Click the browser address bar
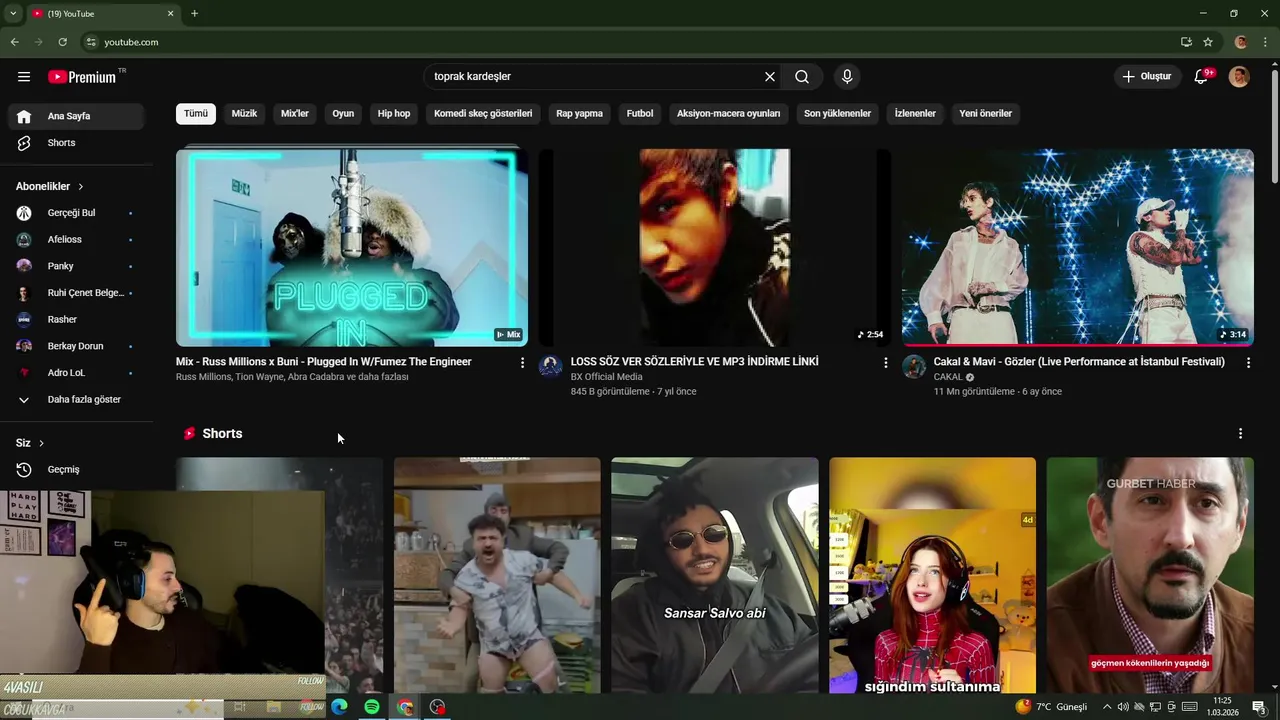1280x720 pixels. coord(630,42)
